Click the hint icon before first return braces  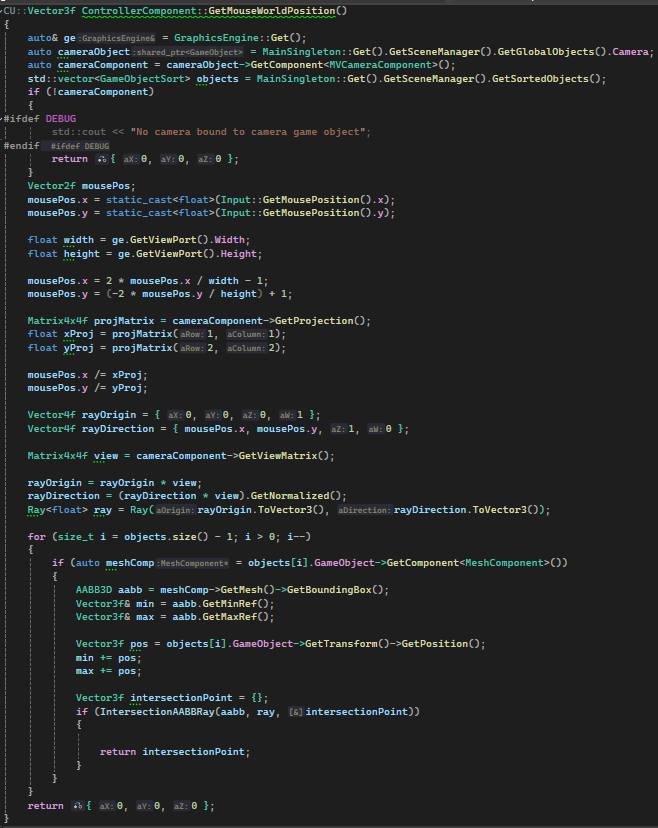101,159
